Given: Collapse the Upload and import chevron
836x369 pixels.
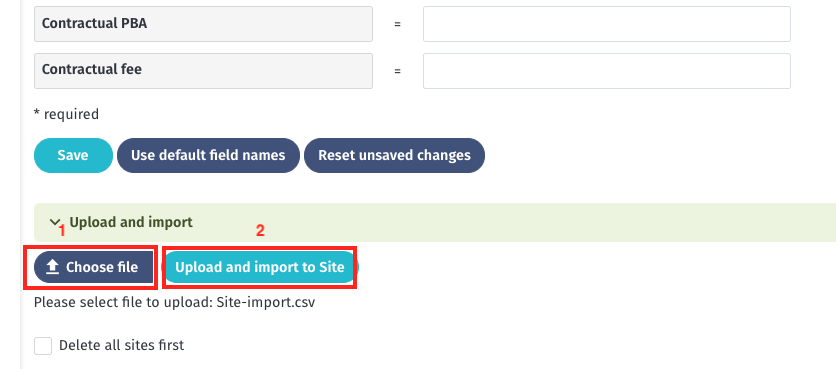Looking at the screenshot, I should pos(54,221).
